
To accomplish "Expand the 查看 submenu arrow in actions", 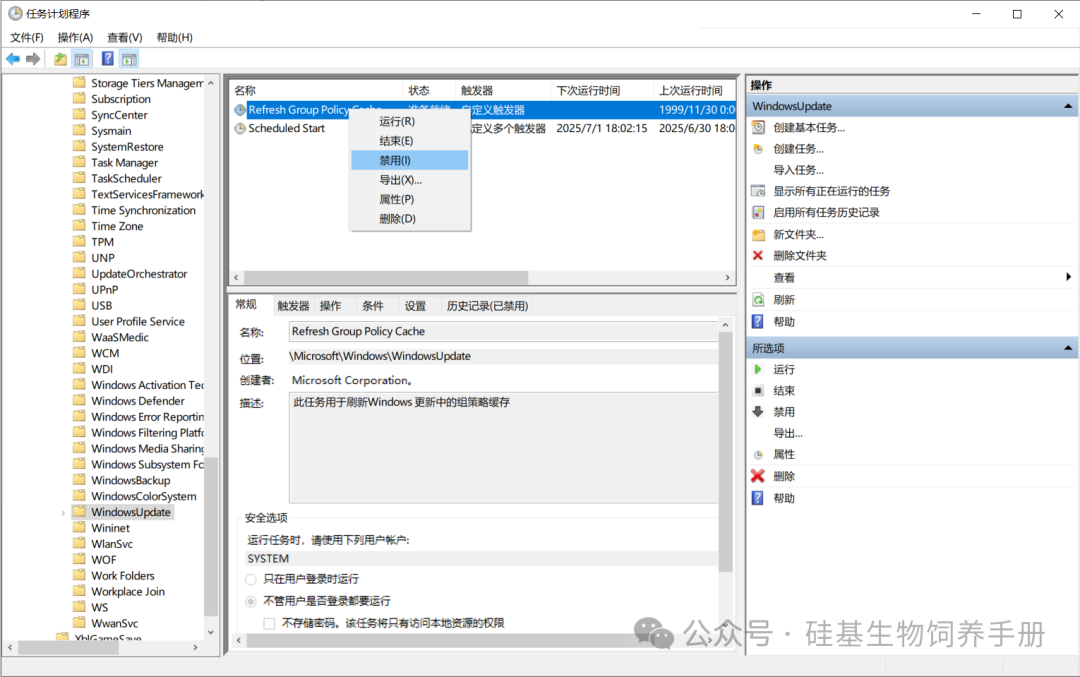I will point(1068,277).
